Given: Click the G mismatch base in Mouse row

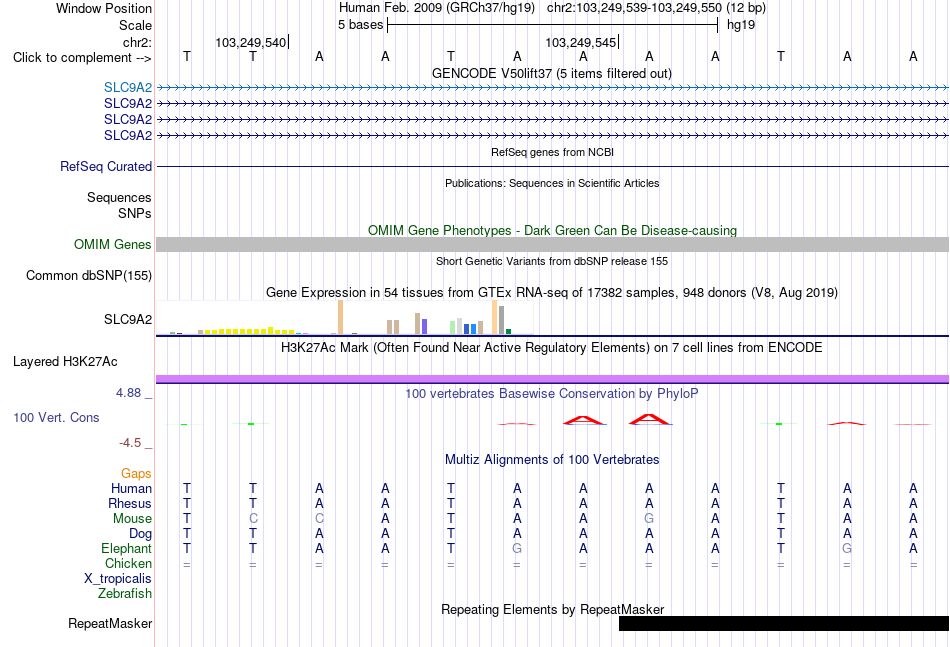Looking at the screenshot, I should [649, 519].
